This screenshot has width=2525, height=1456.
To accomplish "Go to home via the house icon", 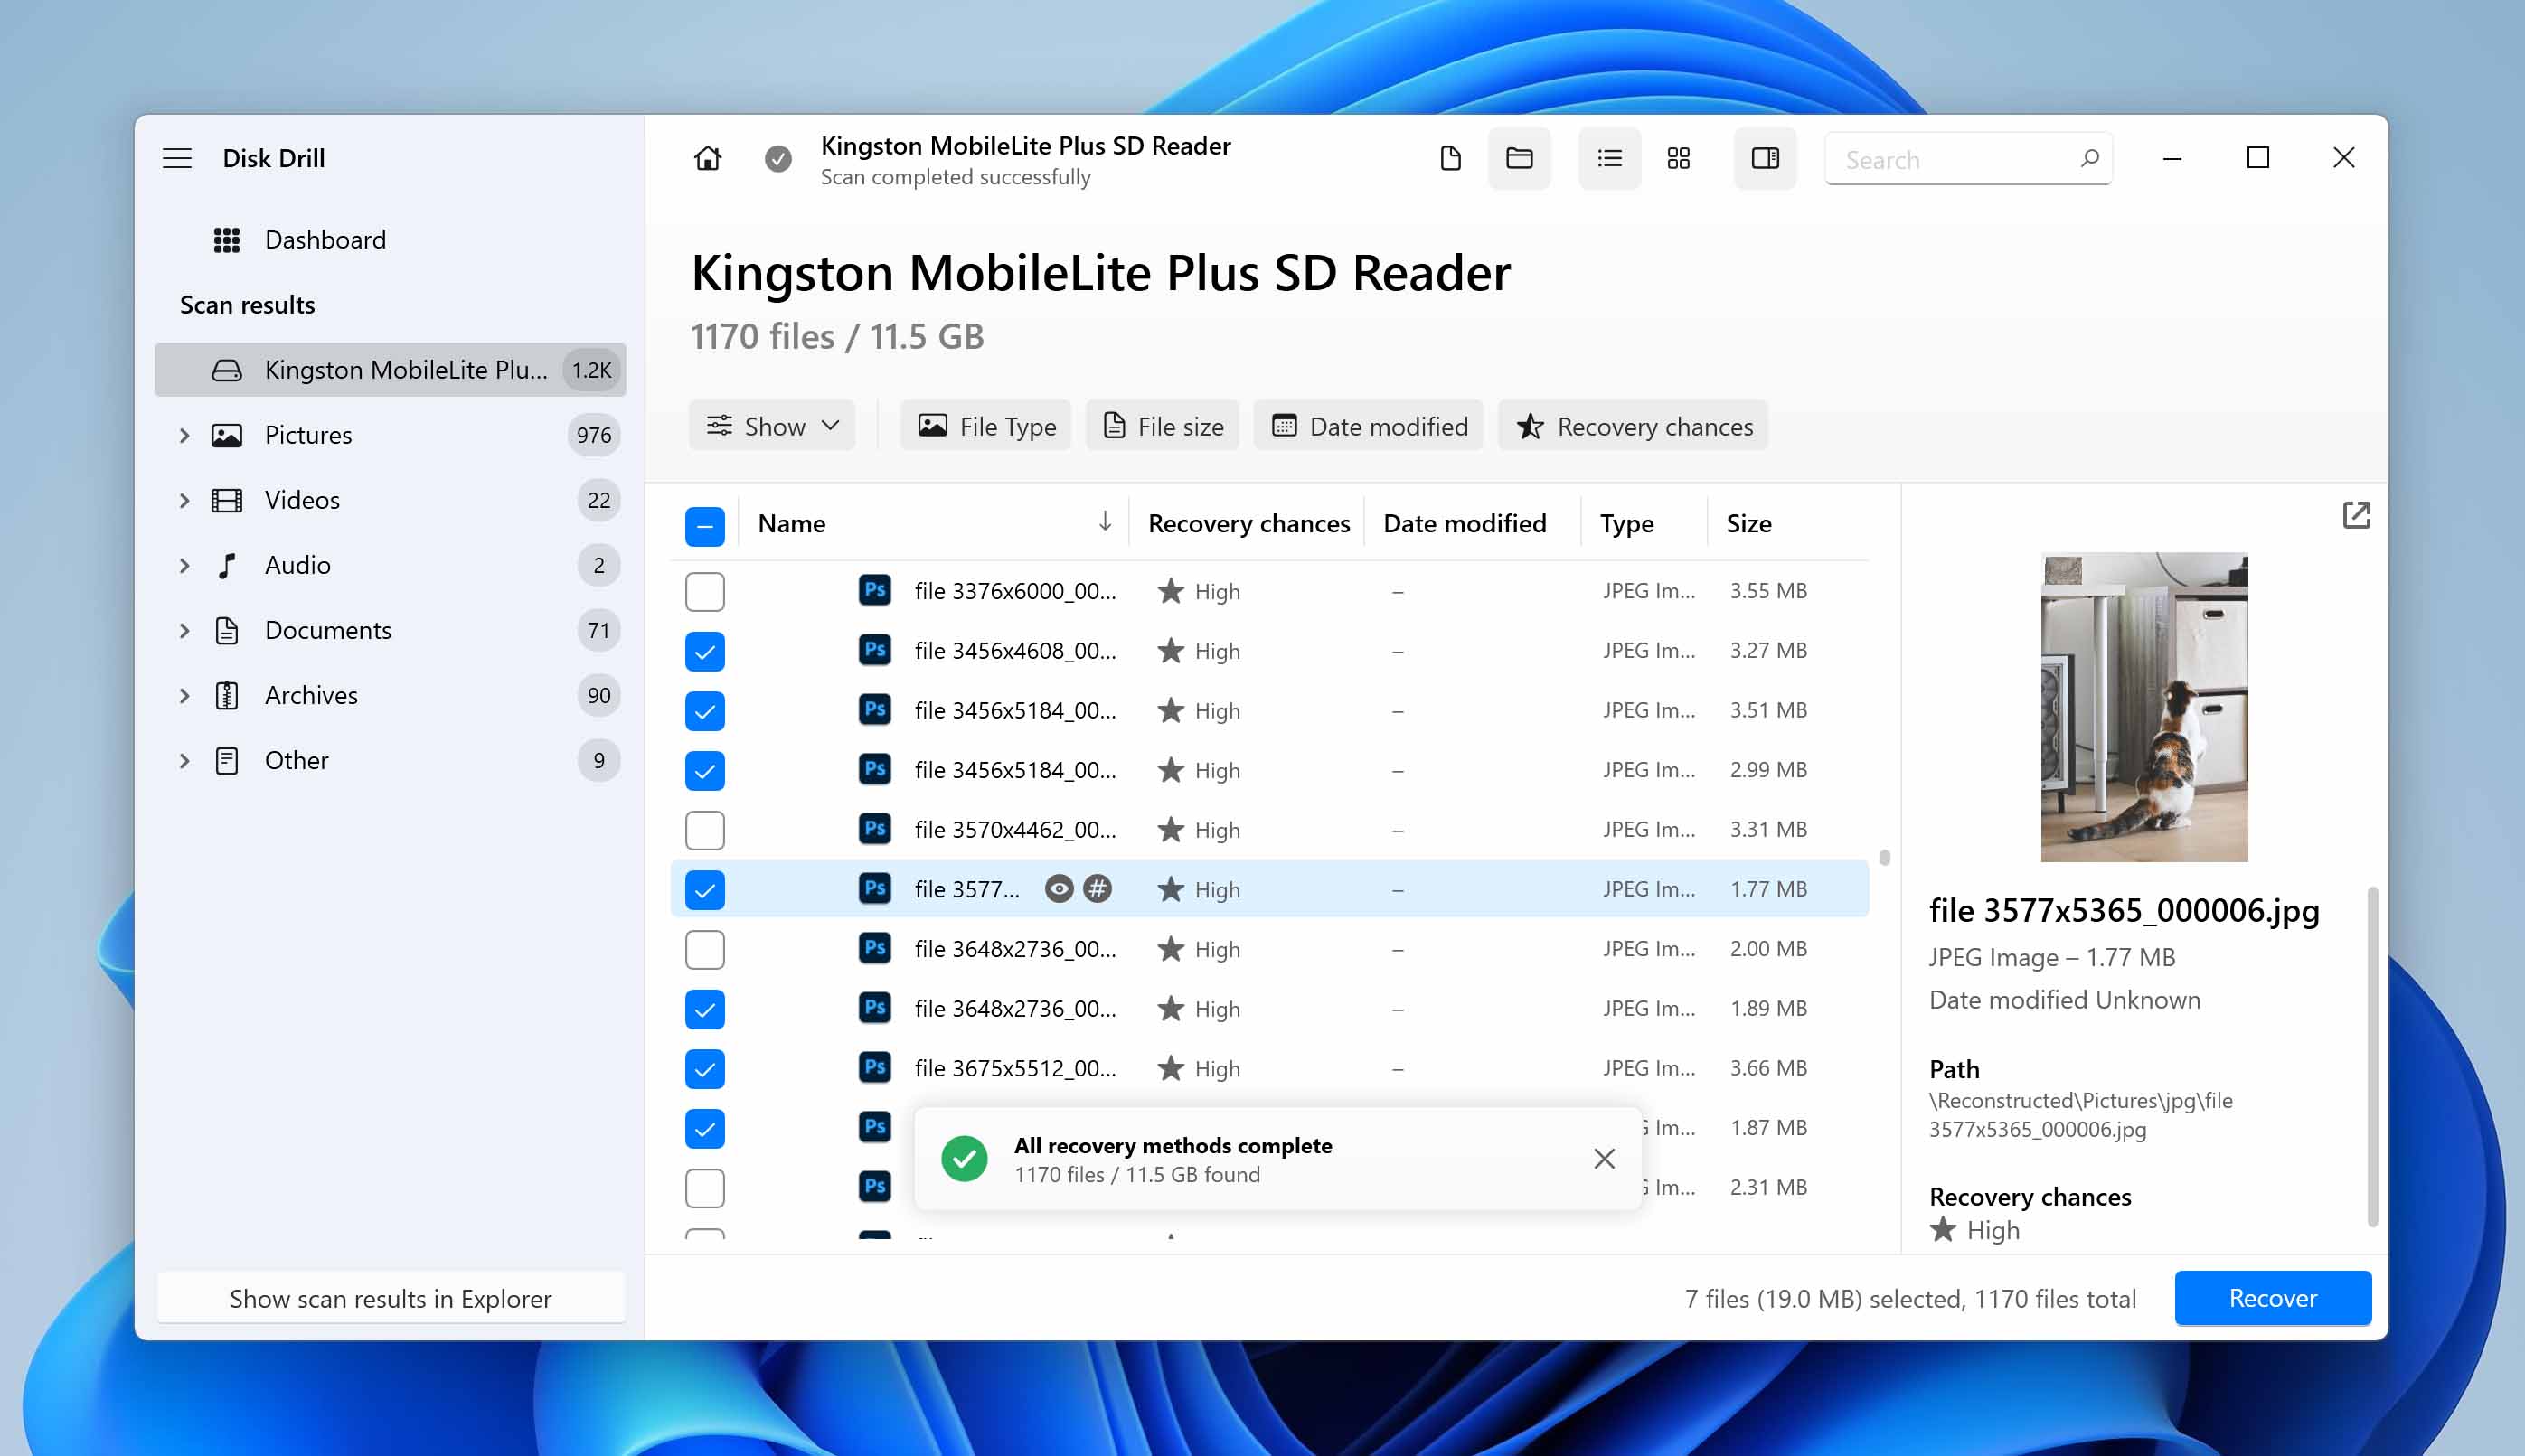I will click(x=707, y=158).
